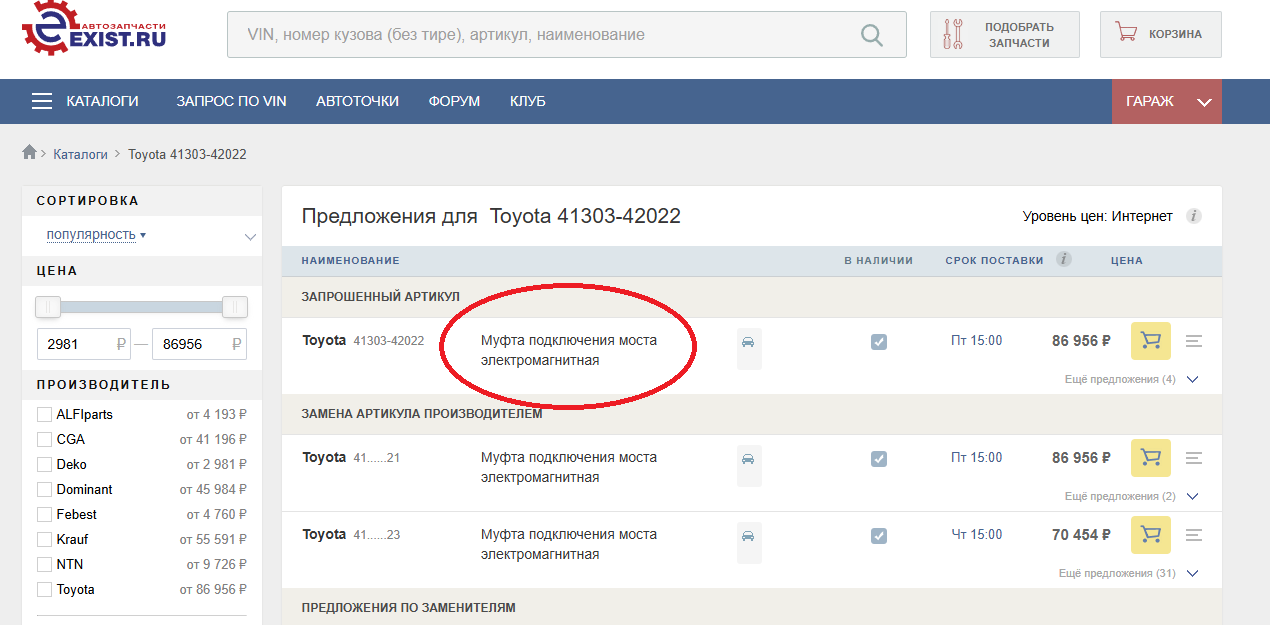
Task: Add Toyota 41303-42022 to cart
Action: point(1151,341)
